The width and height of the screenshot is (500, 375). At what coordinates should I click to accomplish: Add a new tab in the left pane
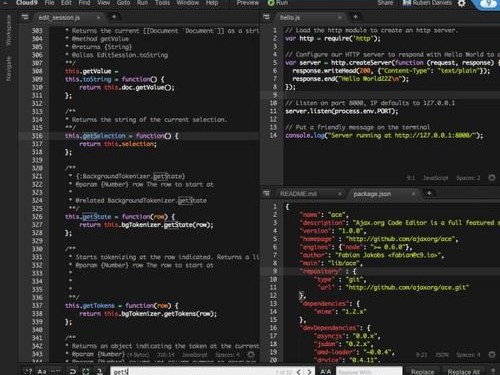coord(114,17)
